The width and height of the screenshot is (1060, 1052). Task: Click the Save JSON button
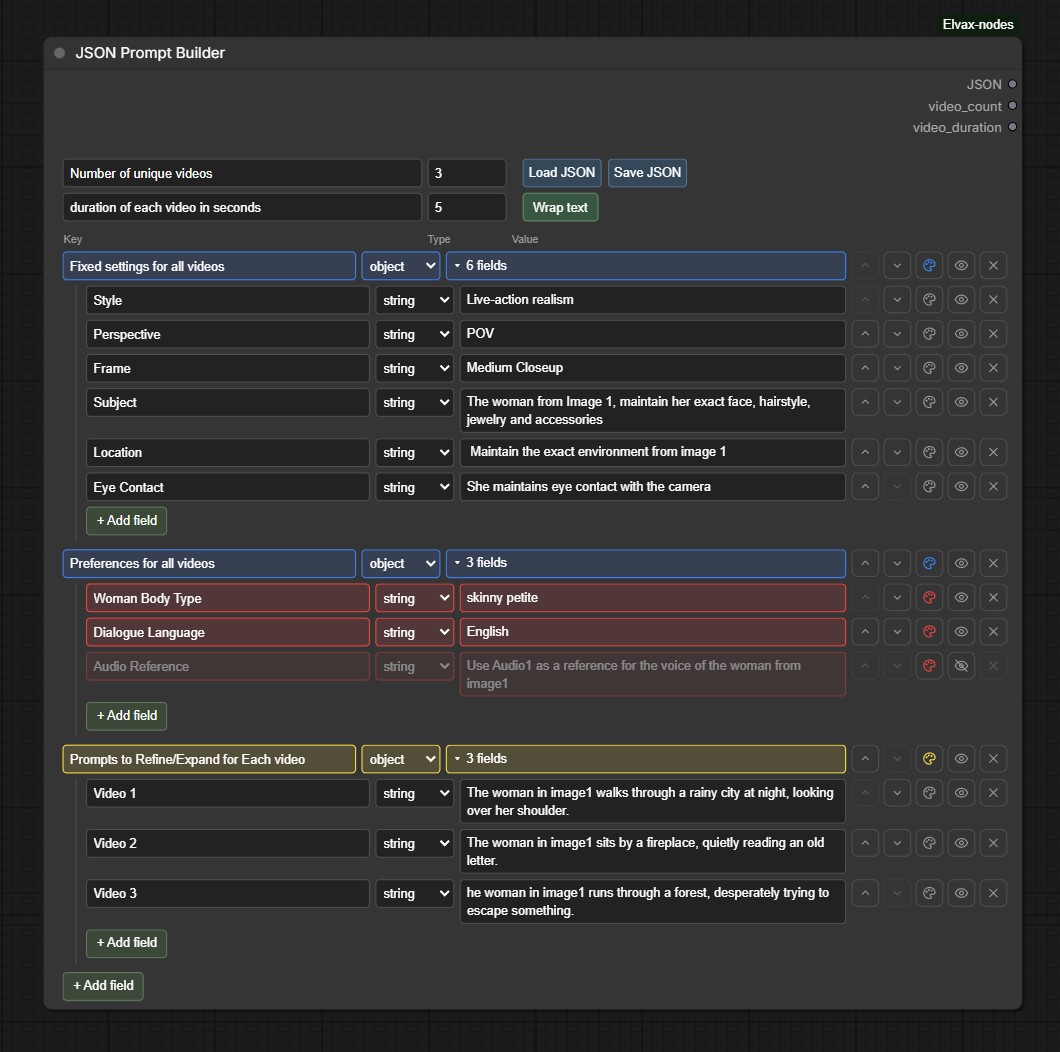647,172
